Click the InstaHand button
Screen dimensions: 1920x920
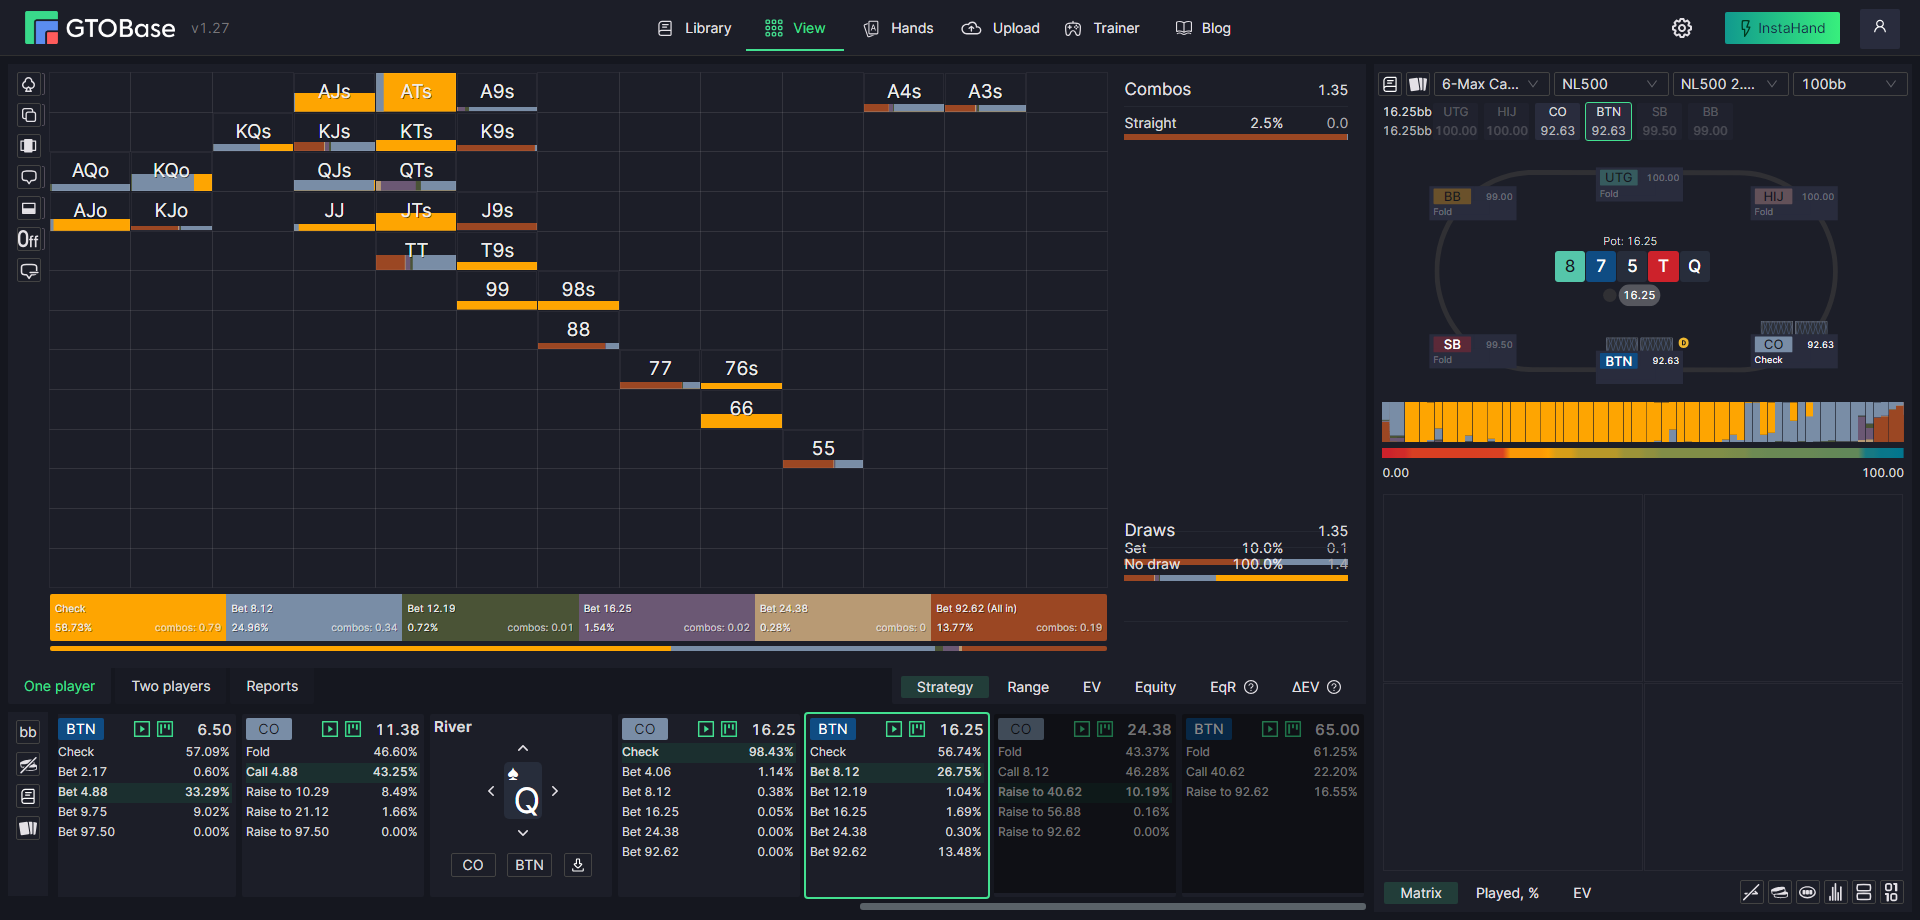[1782, 28]
